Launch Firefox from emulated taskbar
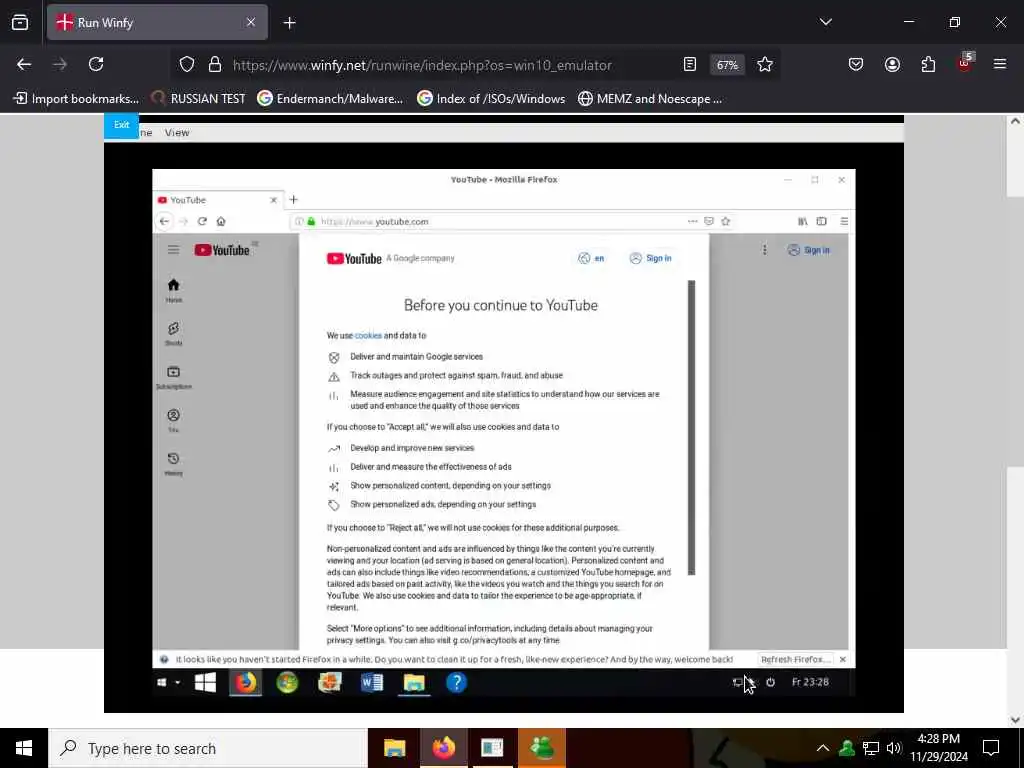The image size is (1024, 768). coord(246,682)
